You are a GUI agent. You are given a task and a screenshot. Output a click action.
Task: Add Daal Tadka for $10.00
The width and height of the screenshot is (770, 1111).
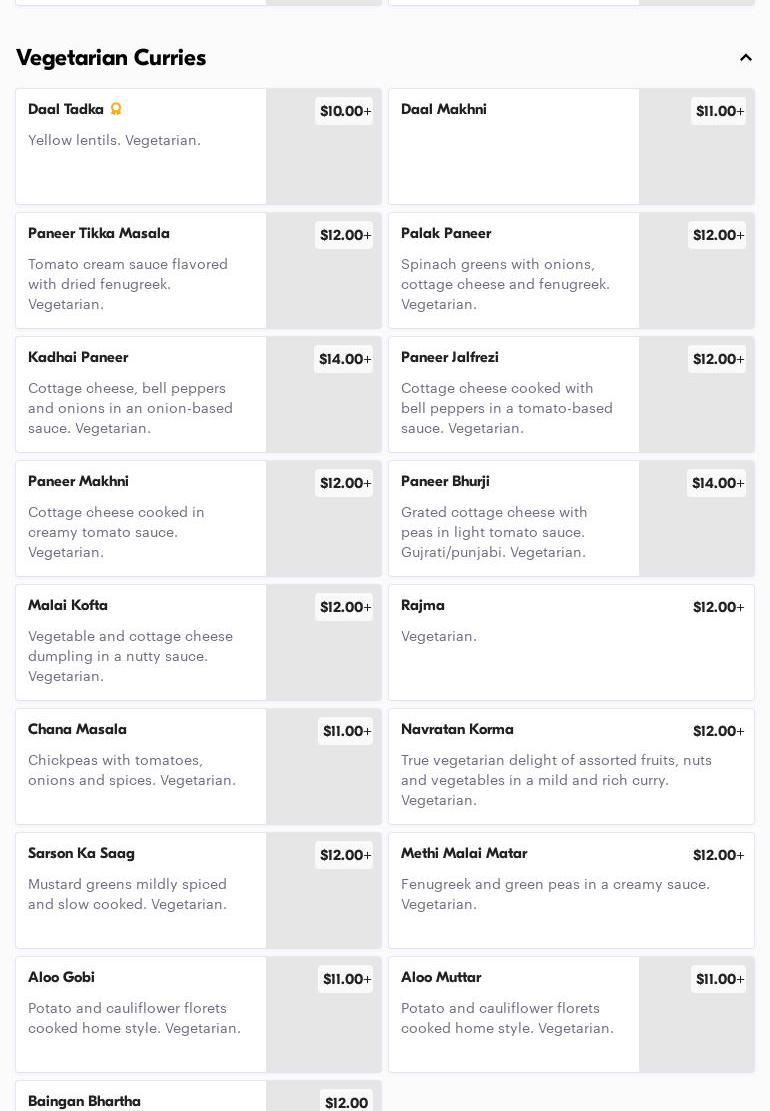pos(345,111)
